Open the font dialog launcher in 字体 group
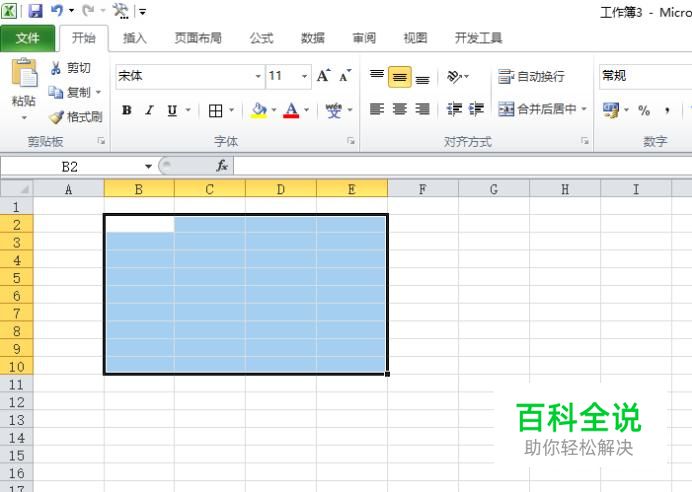The image size is (692, 492). [351, 141]
